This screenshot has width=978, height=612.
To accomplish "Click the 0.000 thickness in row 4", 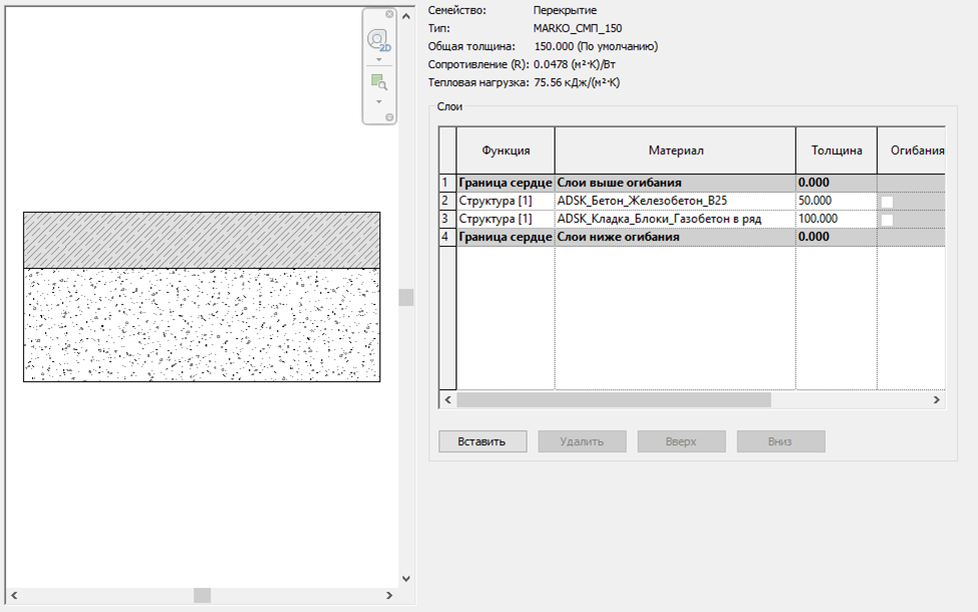I will pyautogui.click(x=836, y=237).
